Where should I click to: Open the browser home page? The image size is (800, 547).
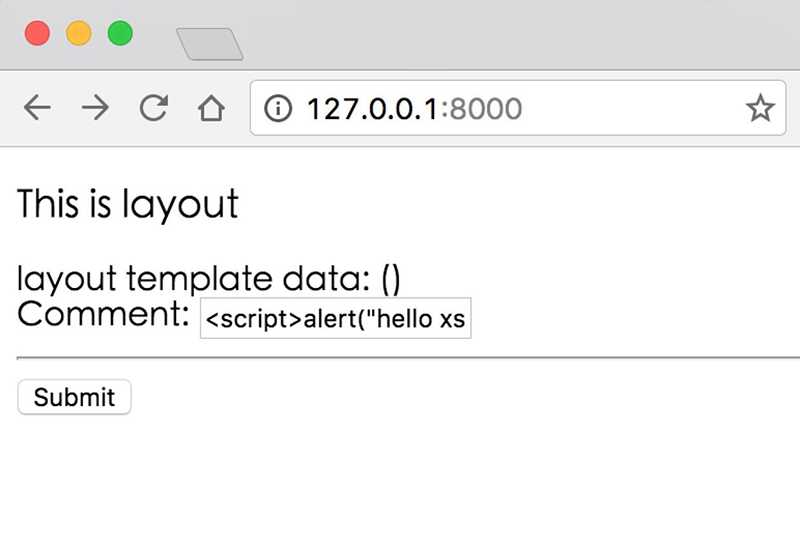(211, 108)
